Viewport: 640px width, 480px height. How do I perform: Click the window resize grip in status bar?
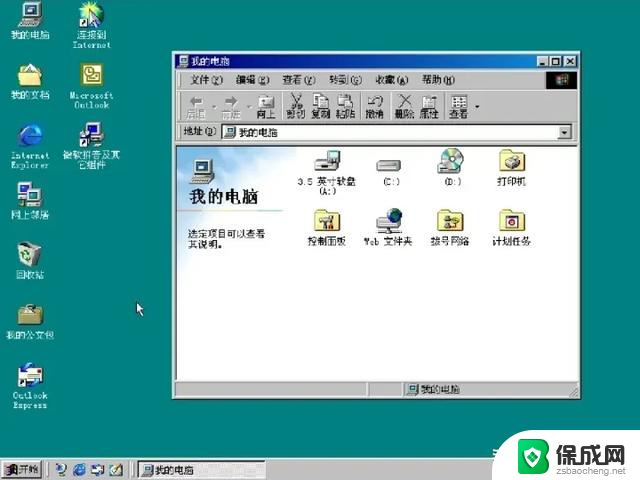pyautogui.click(x=573, y=392)
